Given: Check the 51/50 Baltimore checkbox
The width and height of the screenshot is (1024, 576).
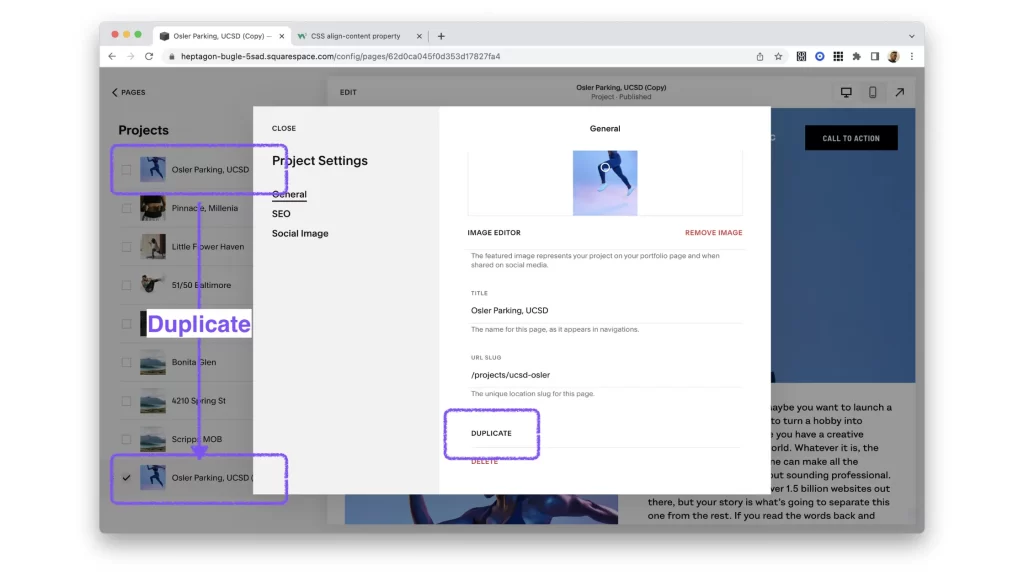Looking at the screenshot, I should coord(126,285).
